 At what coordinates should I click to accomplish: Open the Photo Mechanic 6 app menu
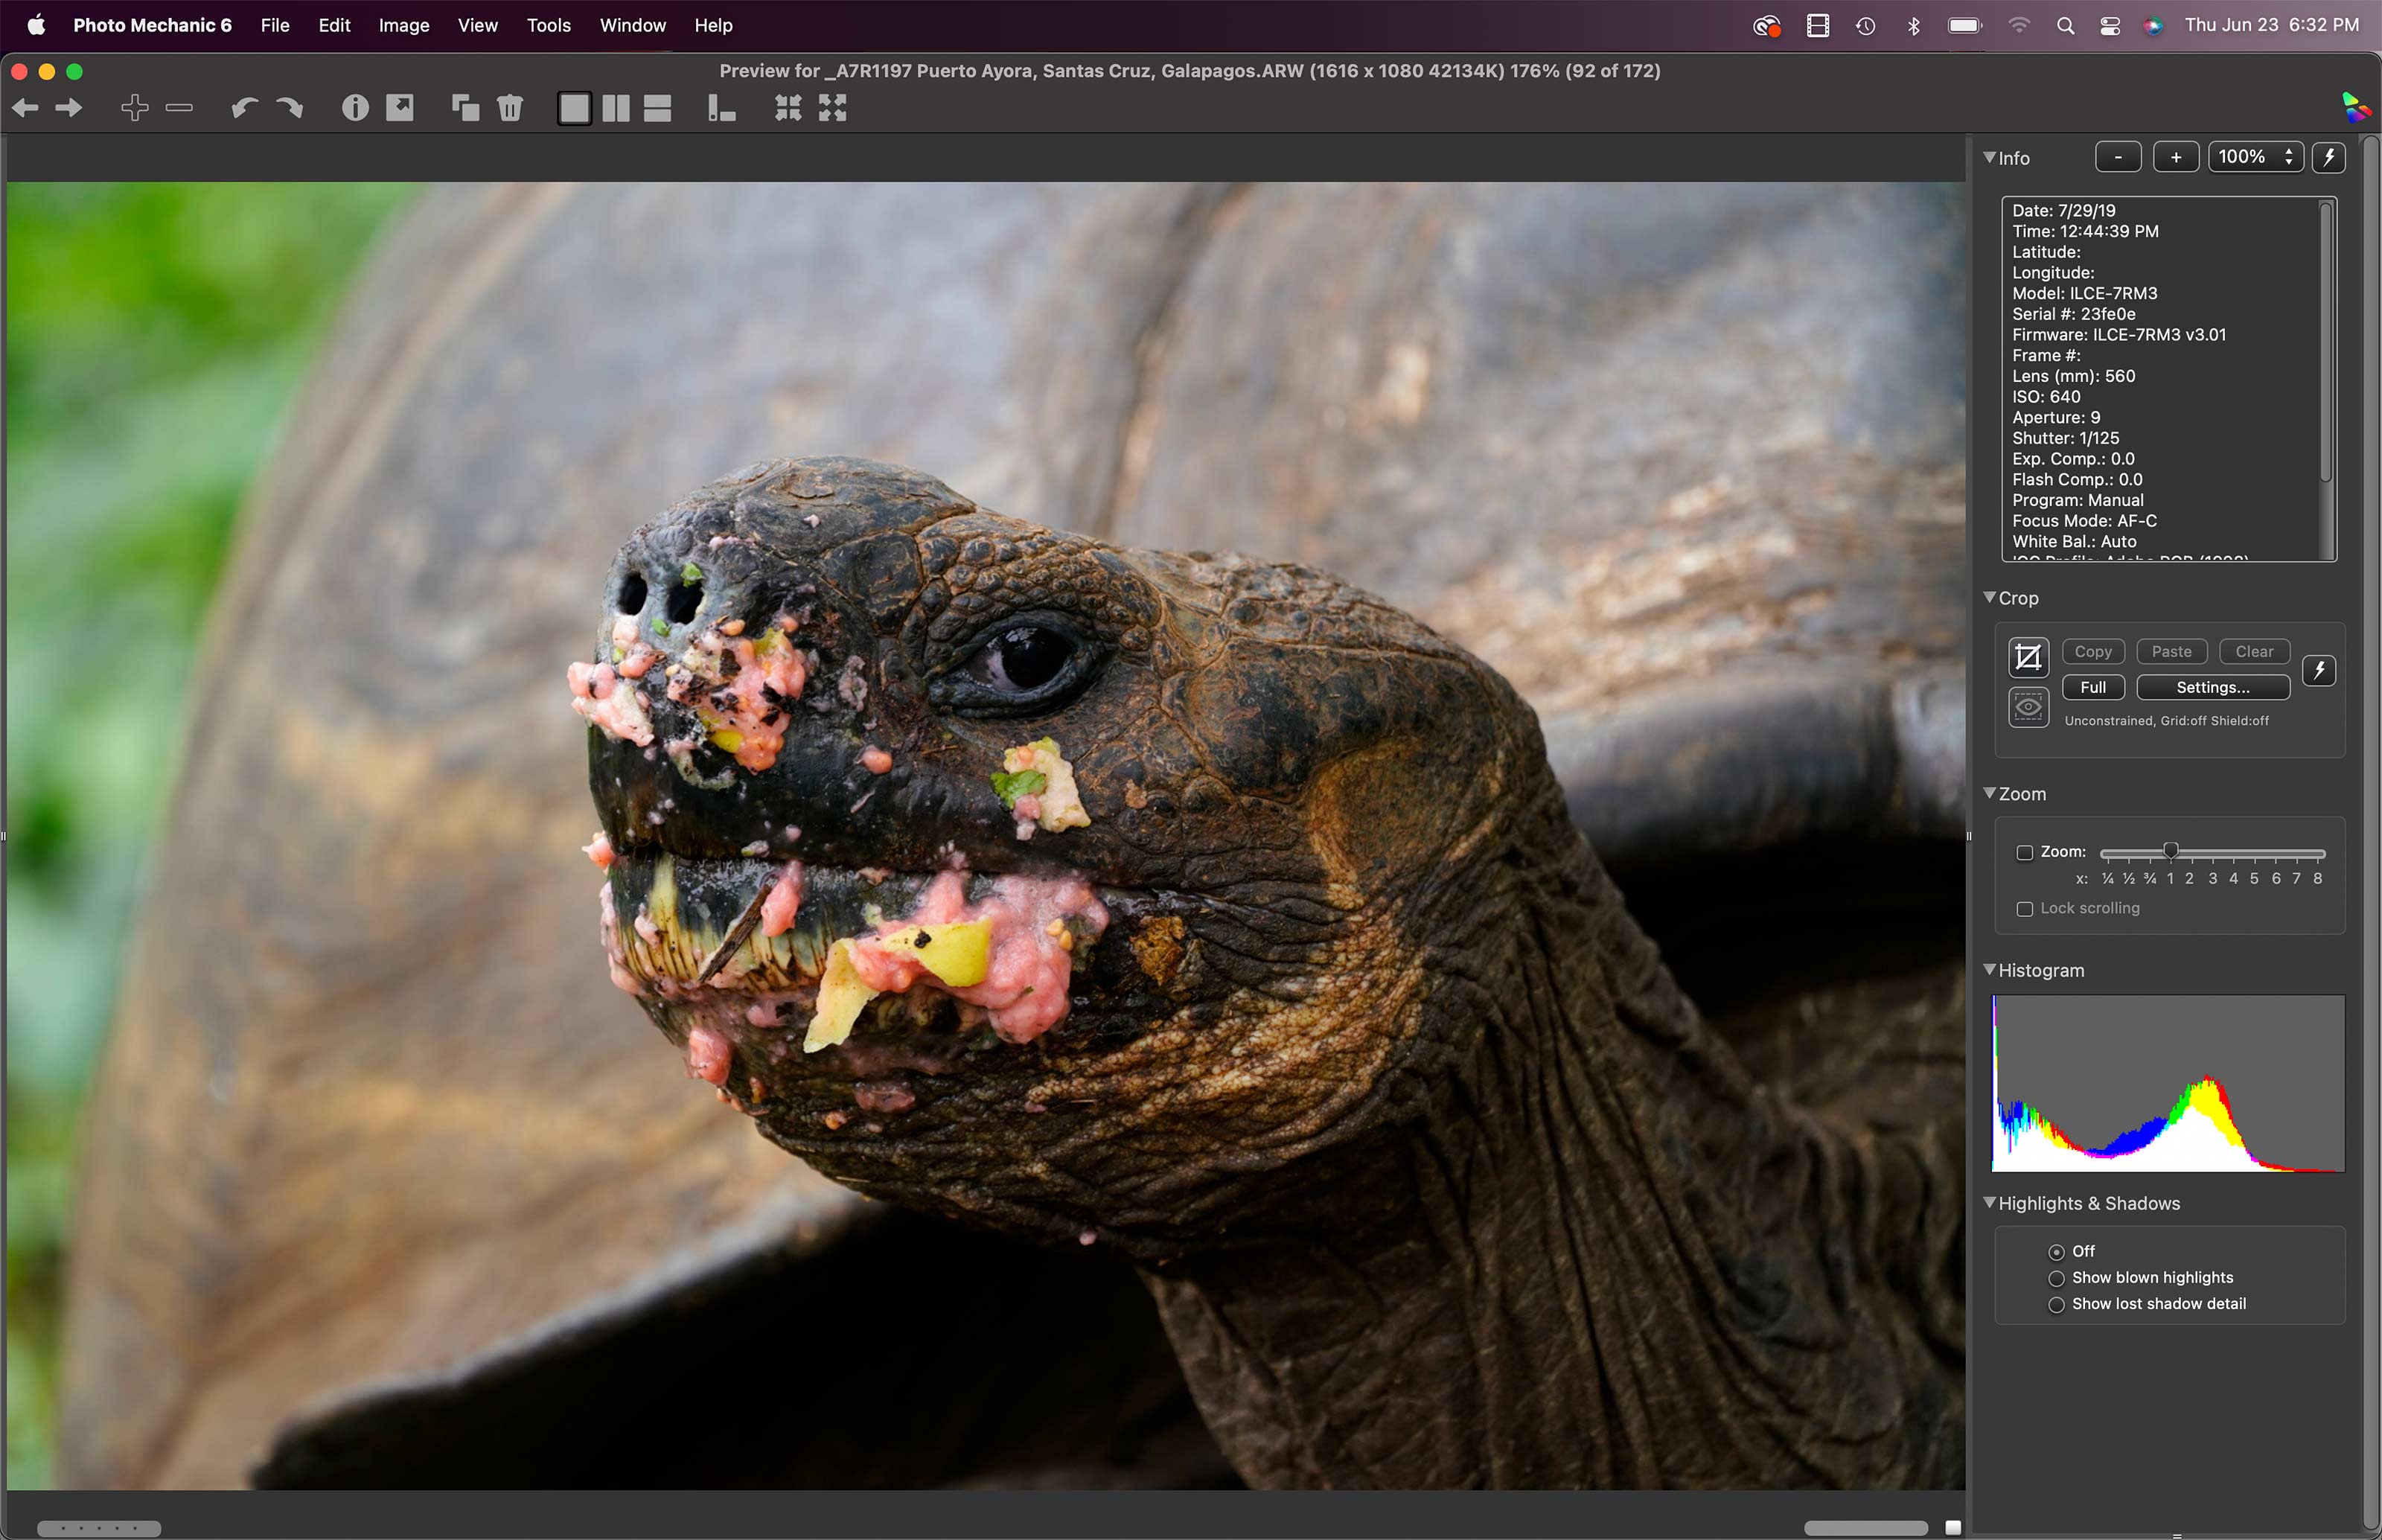[152, 26]
